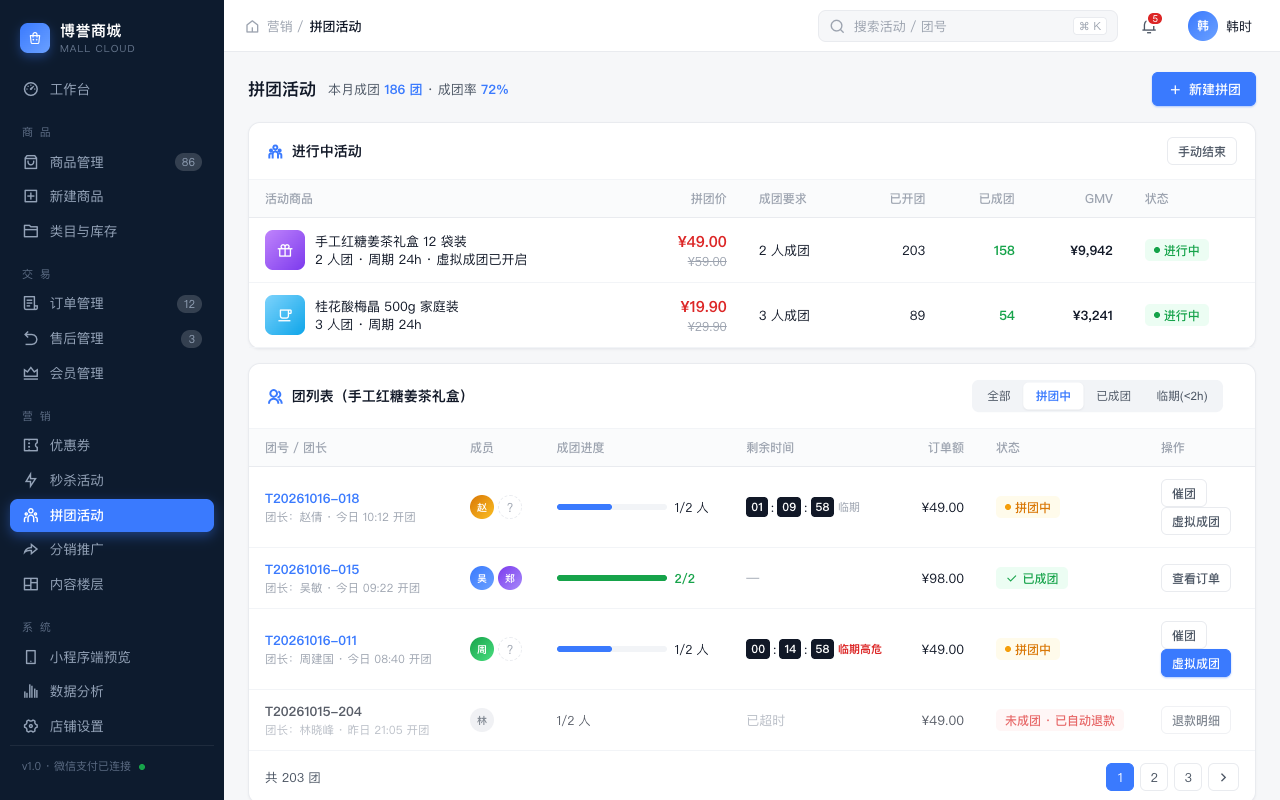Go to pagination page 1
Screen dimensions: 1280x800
tap(1120, 777)
